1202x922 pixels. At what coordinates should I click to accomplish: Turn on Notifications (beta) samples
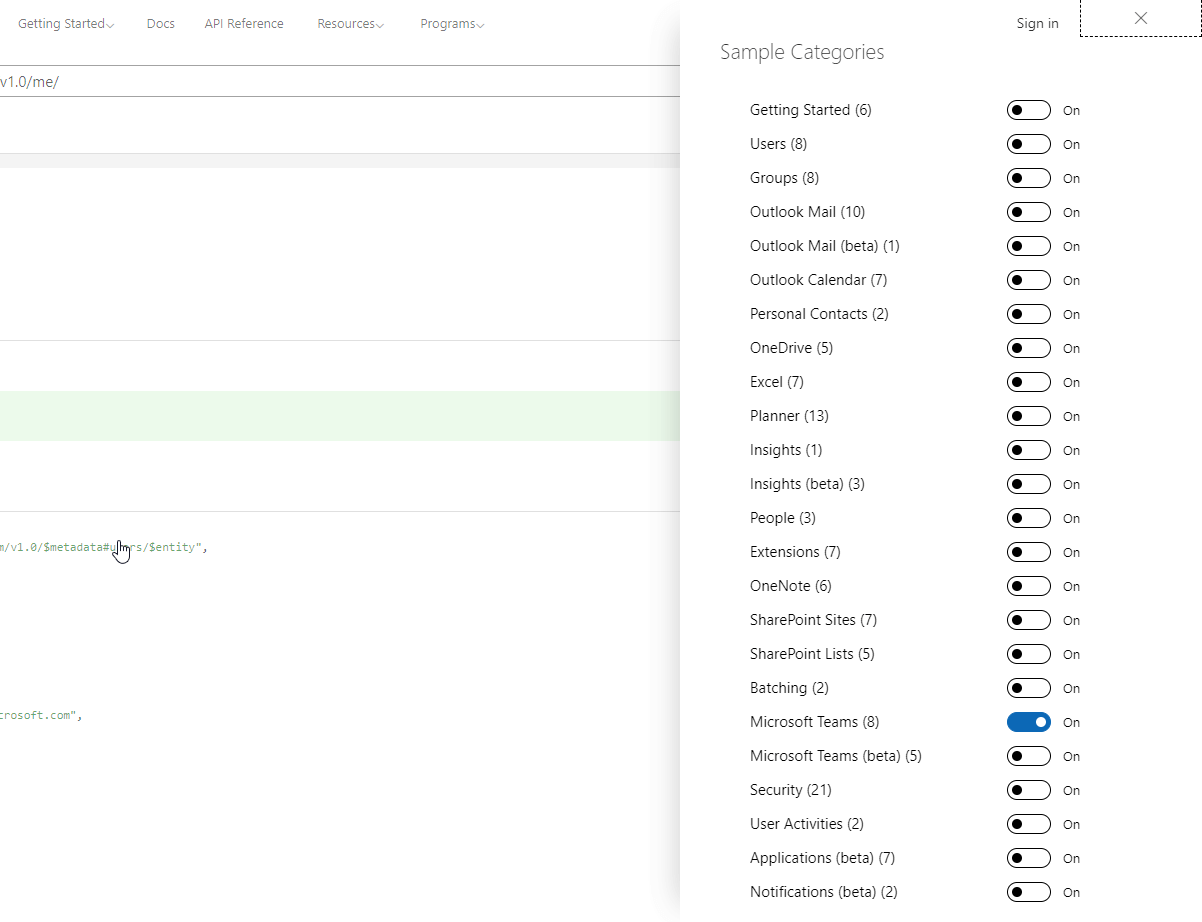[x=1028, y=892]
